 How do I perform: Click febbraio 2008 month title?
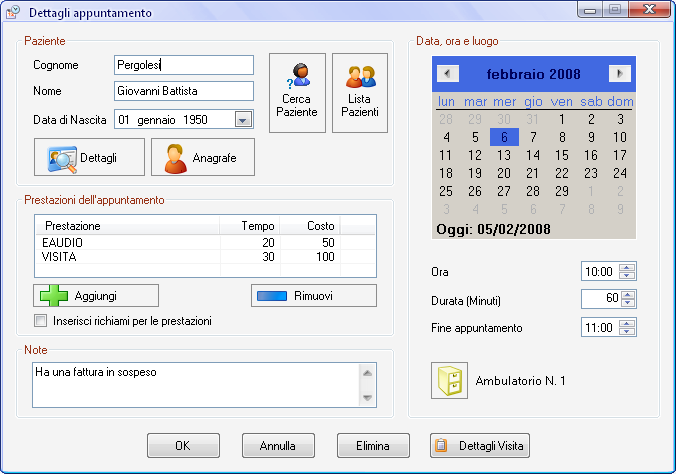point(534,74)
